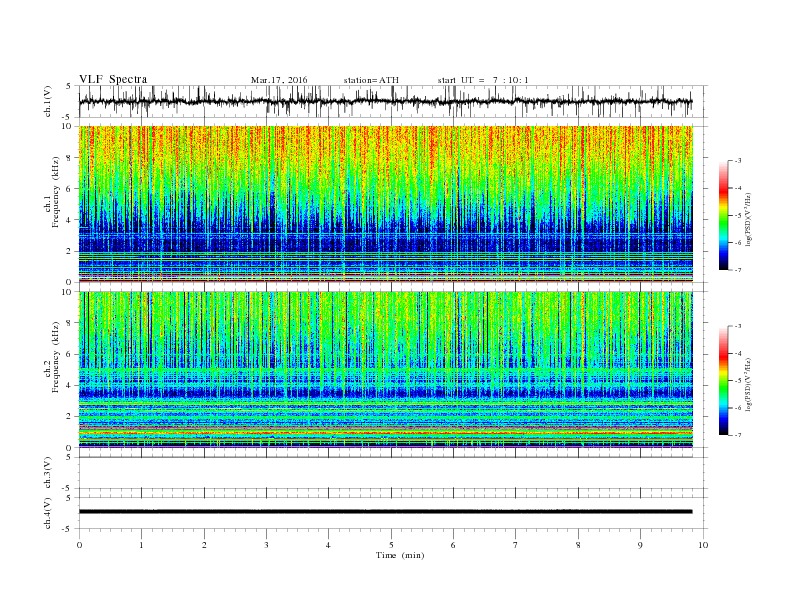
Task: Click the 'start UT = 7:10:1' label
Action: [x=483, y=80]
